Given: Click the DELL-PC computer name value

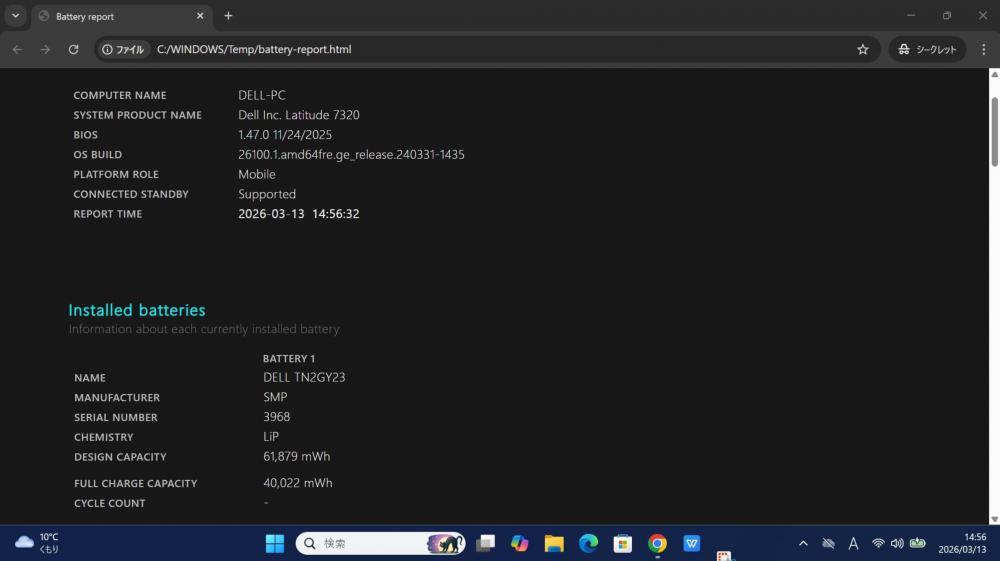Looking at the screenshot, I should [262, 95].
